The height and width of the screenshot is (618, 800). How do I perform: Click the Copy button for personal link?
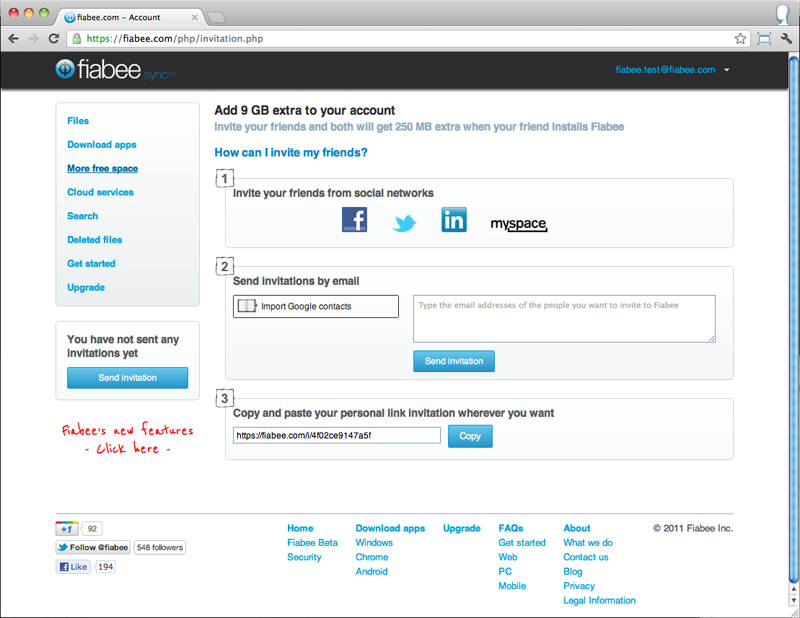pos(470,436)
